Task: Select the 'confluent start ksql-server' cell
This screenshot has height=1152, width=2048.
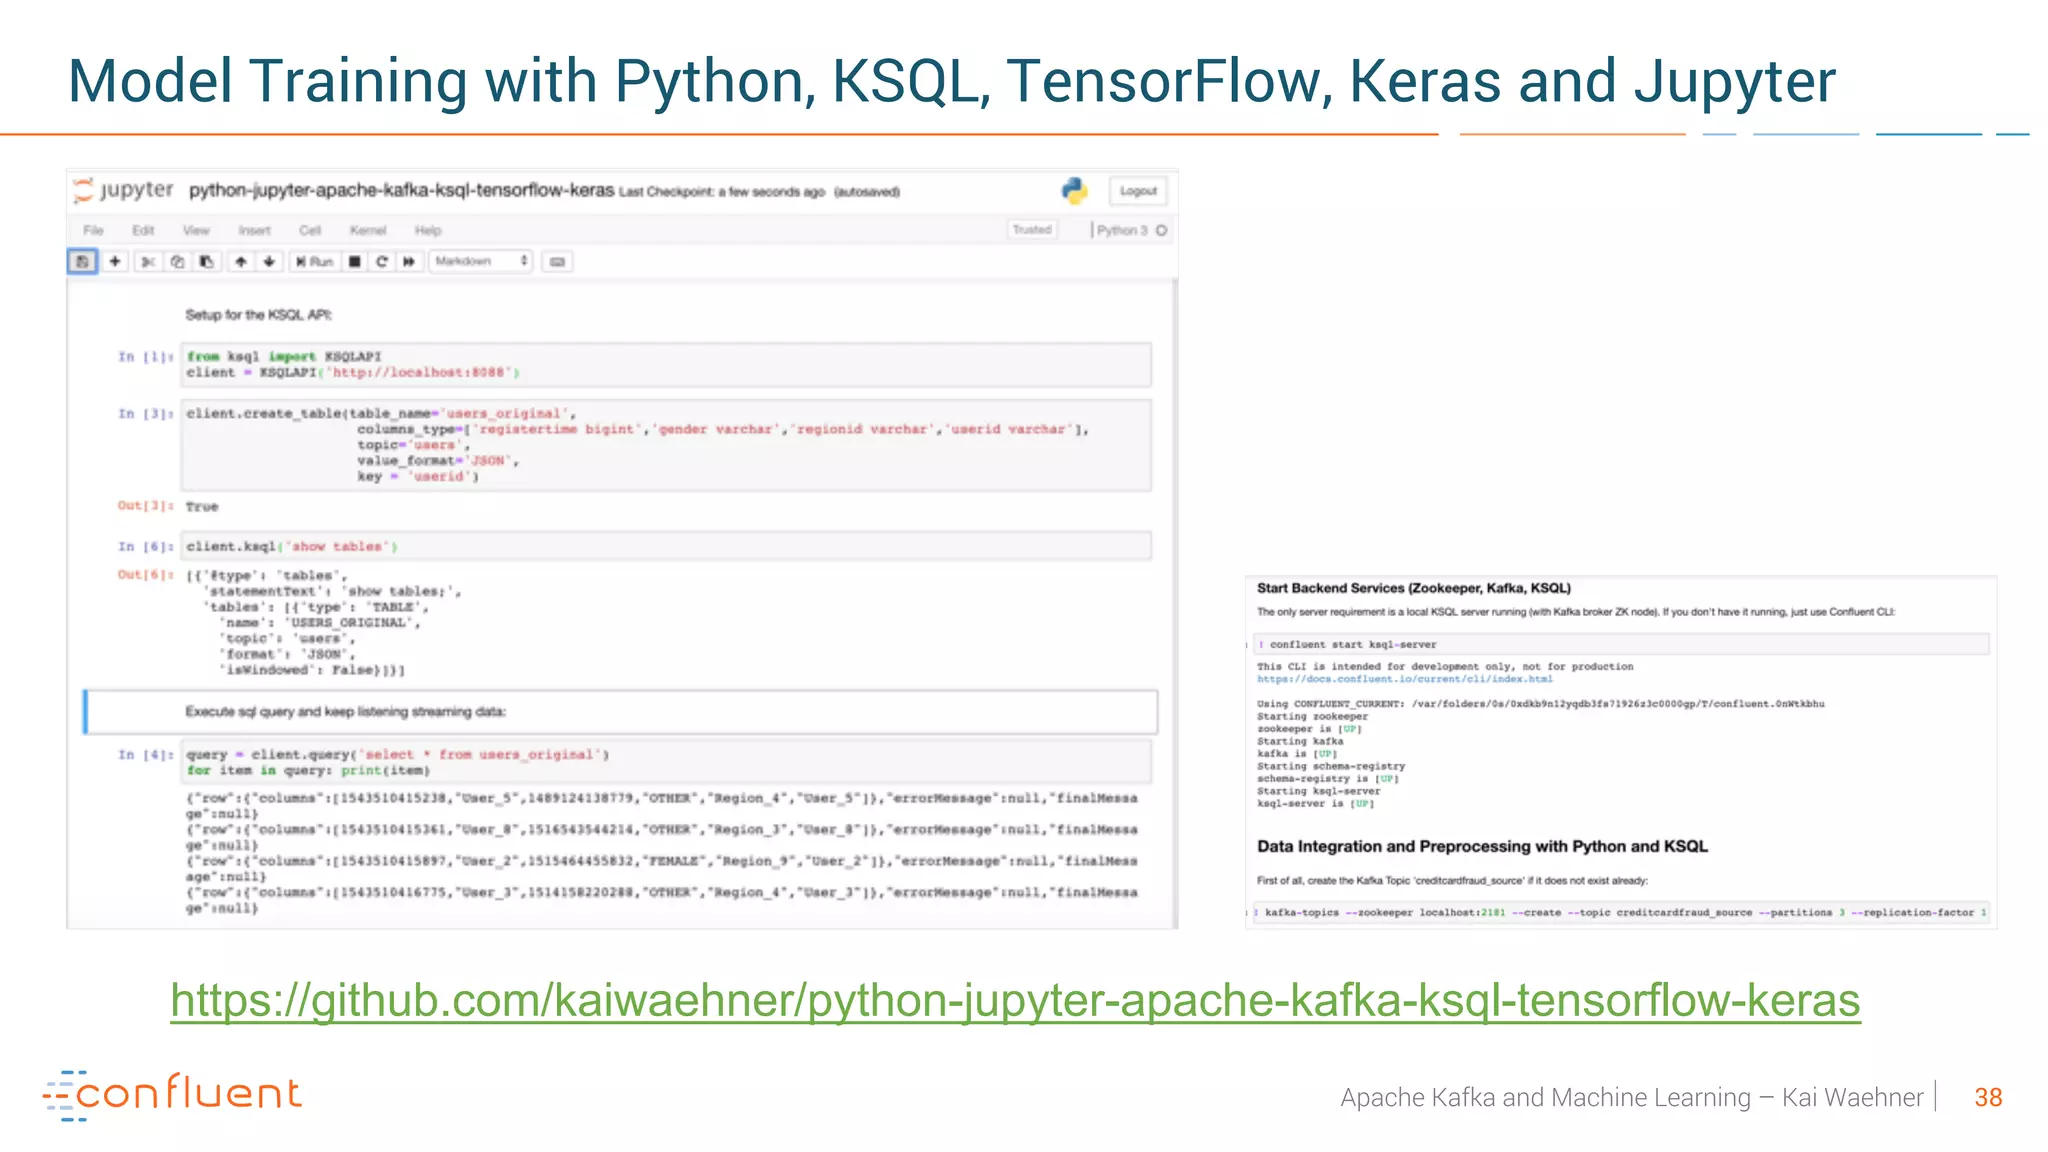Action: pyautogui.click(x=1621, y=645)
